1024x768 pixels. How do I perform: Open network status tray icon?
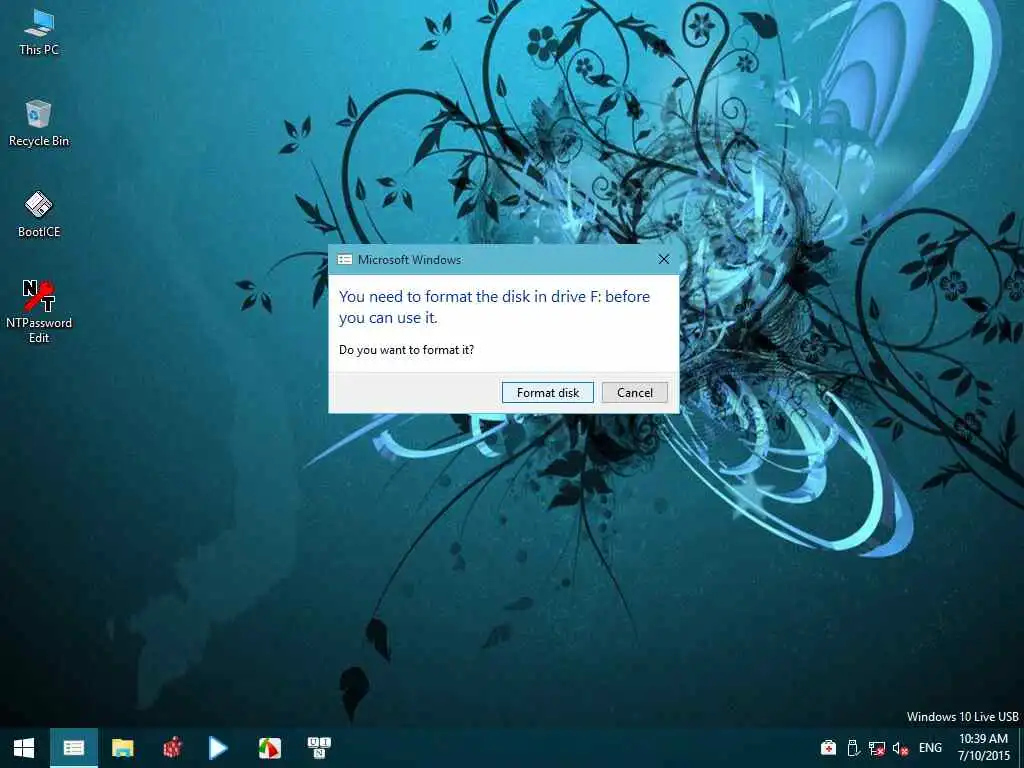tap(876, 748)
